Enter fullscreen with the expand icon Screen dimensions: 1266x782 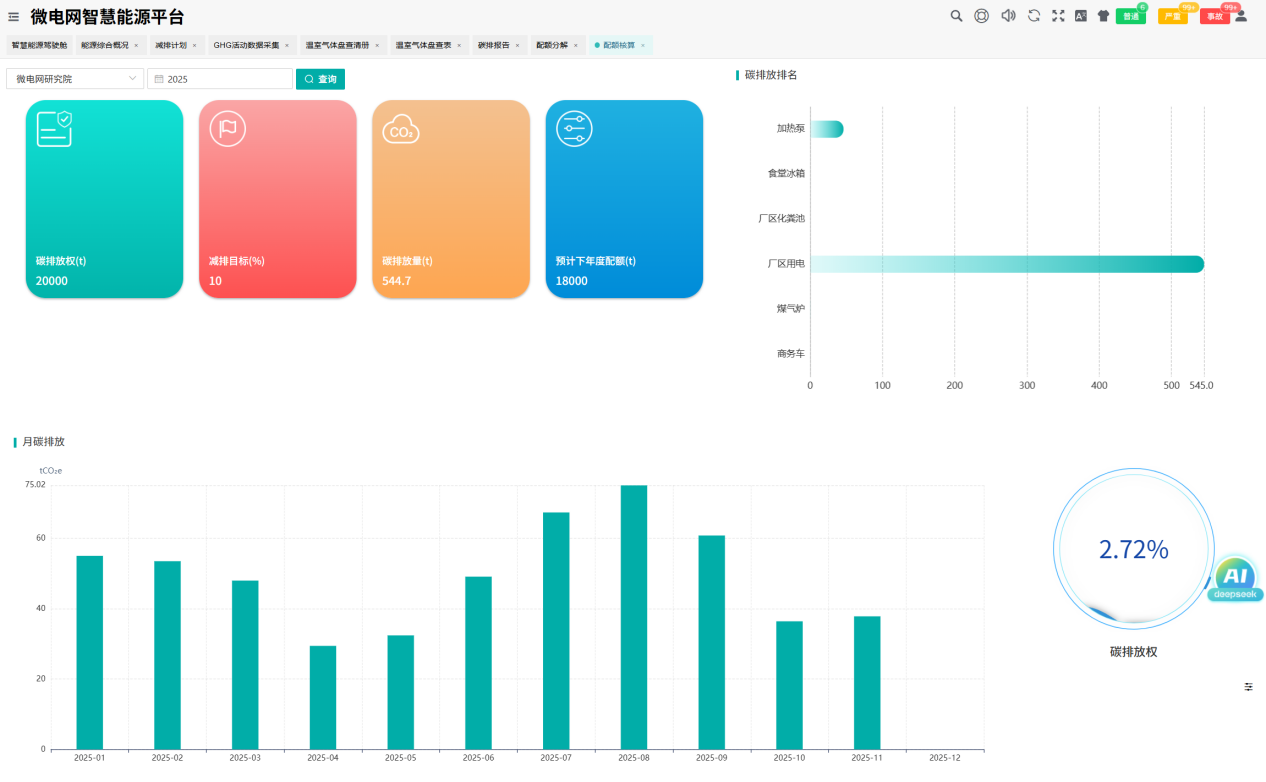[1058, 16]
